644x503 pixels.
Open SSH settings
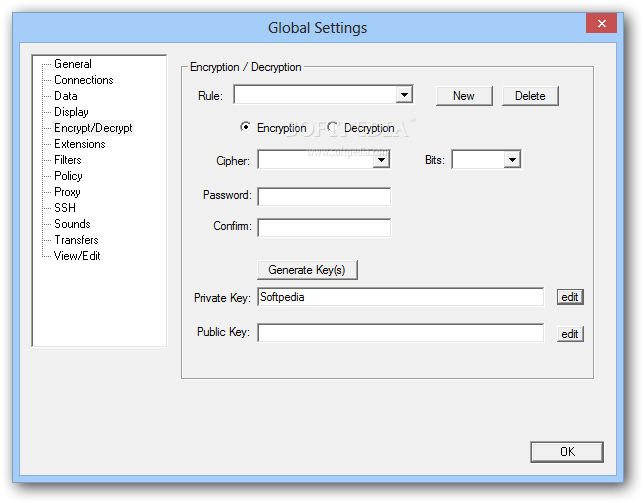pos(65,208)
